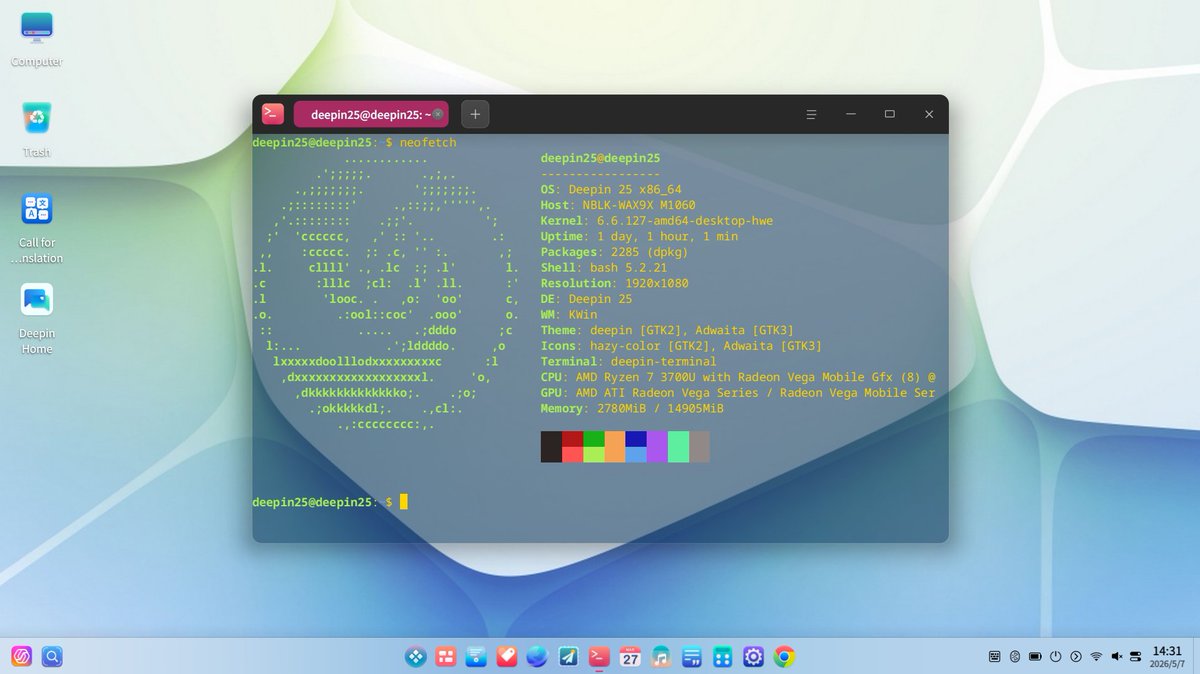Viewport: 1200px width, 674px height.
Task: Open the terminal hamburger menu
Action: pyautogui.click(x=812, y=114)
